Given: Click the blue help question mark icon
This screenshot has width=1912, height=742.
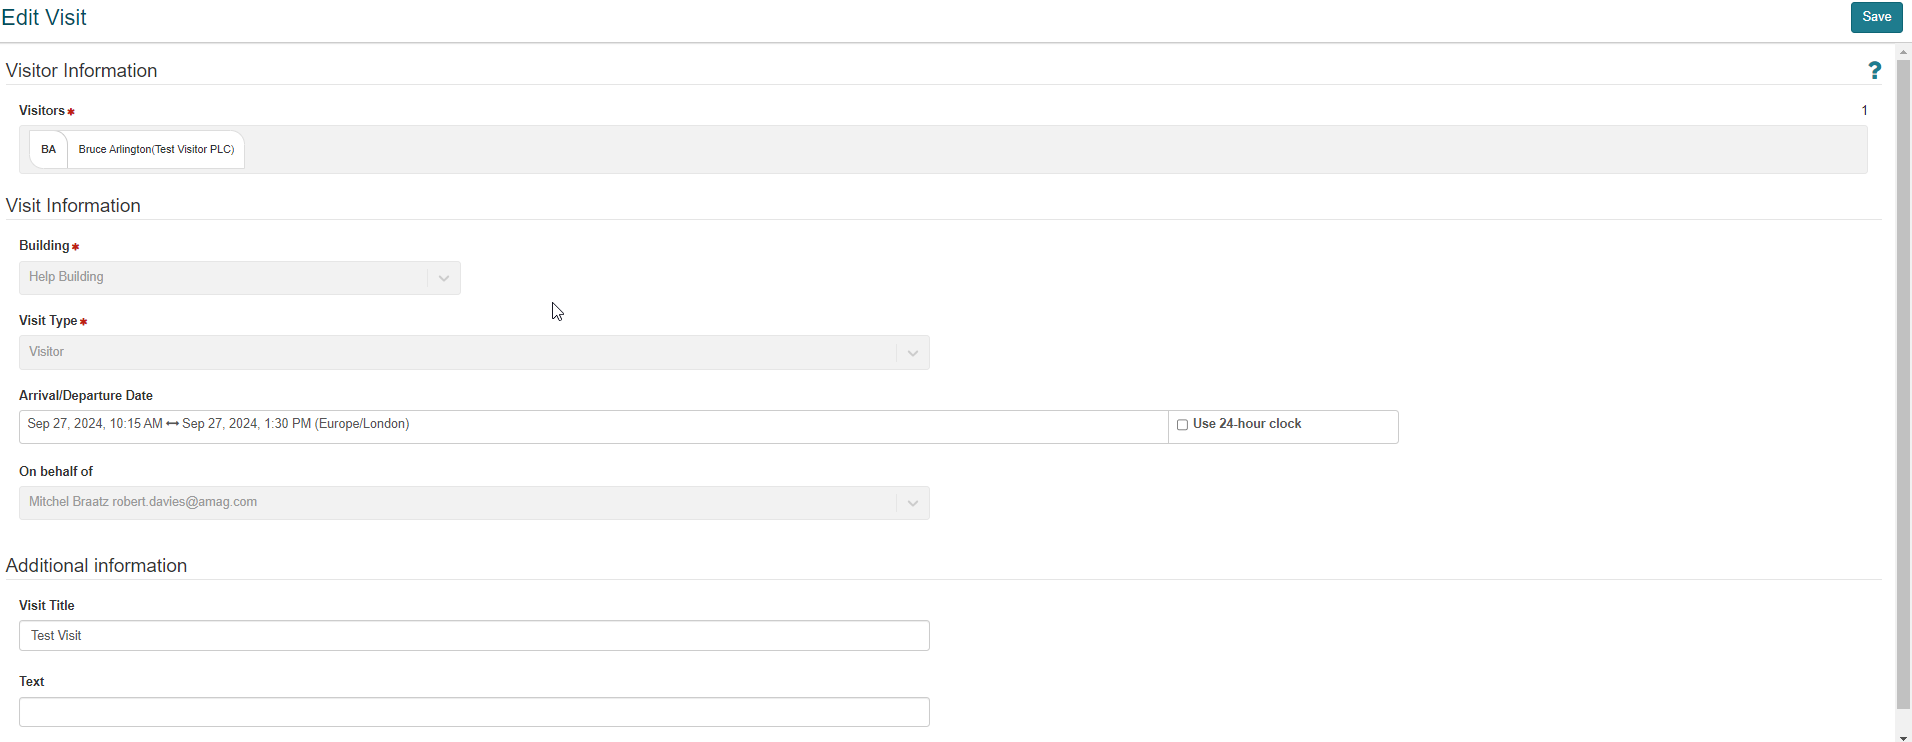Looking at the screenshot, I should pyautogui.click(x=1874, y=70).
